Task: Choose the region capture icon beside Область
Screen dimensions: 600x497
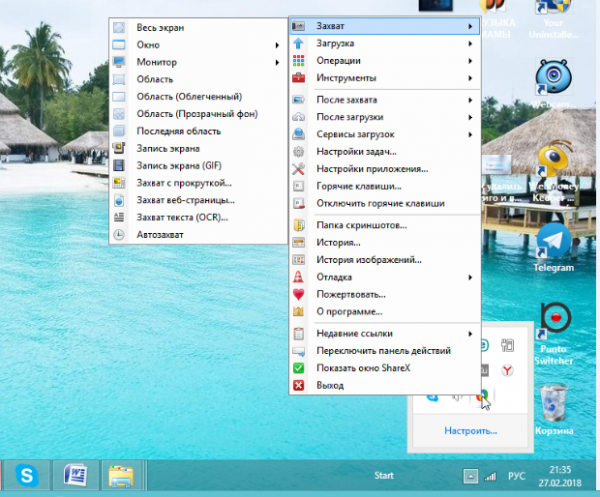Action: pyautogui.click(x=119, y=79)
